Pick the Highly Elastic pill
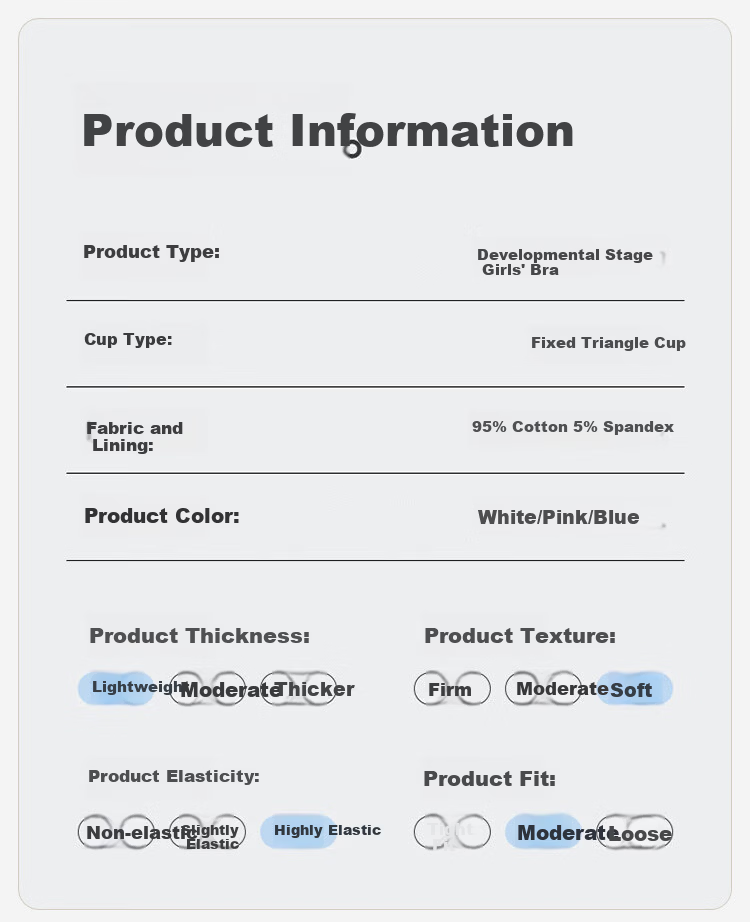 click(x=298, y=831)
